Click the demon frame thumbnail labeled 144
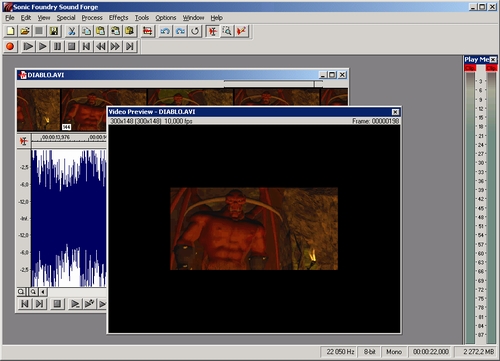 tap(84, 110)
